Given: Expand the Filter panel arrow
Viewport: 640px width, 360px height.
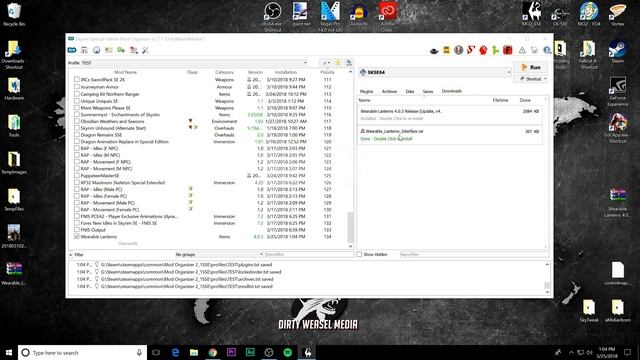Looking at the screenshot, I should (x=71, y=255).
